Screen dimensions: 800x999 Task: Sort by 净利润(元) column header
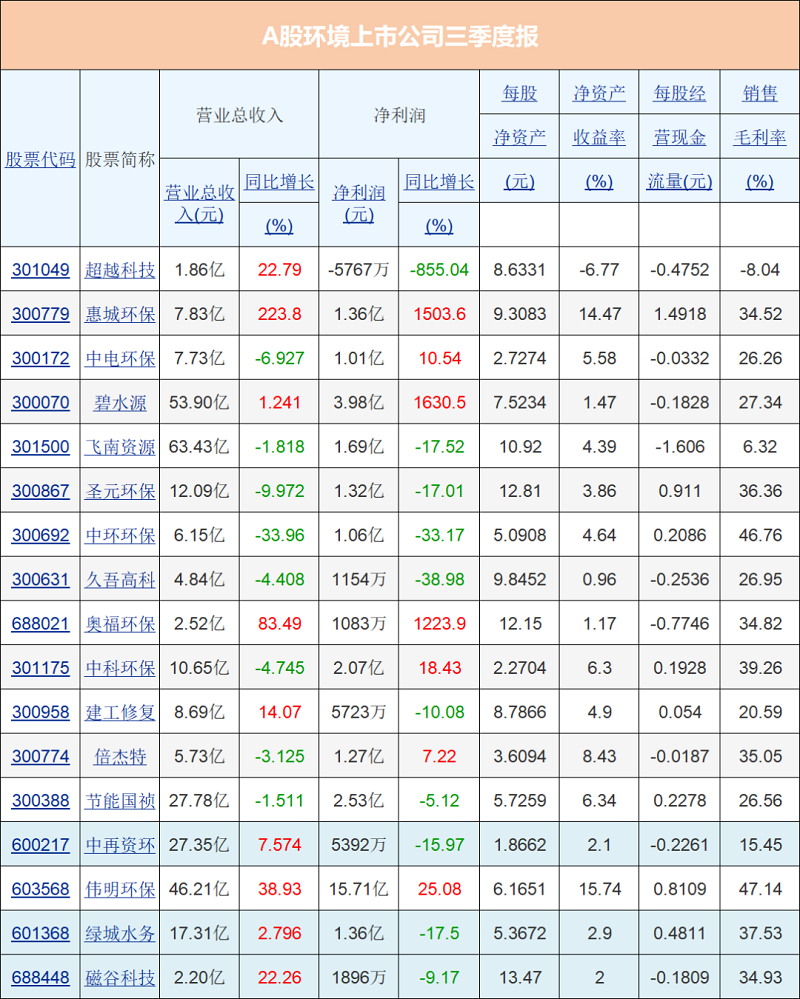pos(359,203)
